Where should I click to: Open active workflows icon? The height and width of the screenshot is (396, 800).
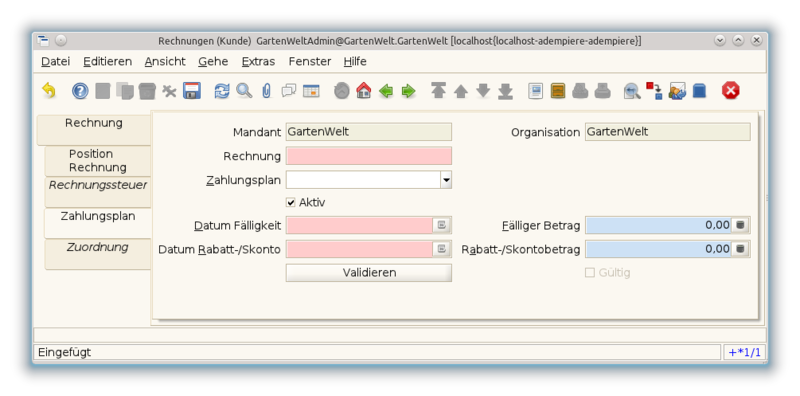[655, 91]
